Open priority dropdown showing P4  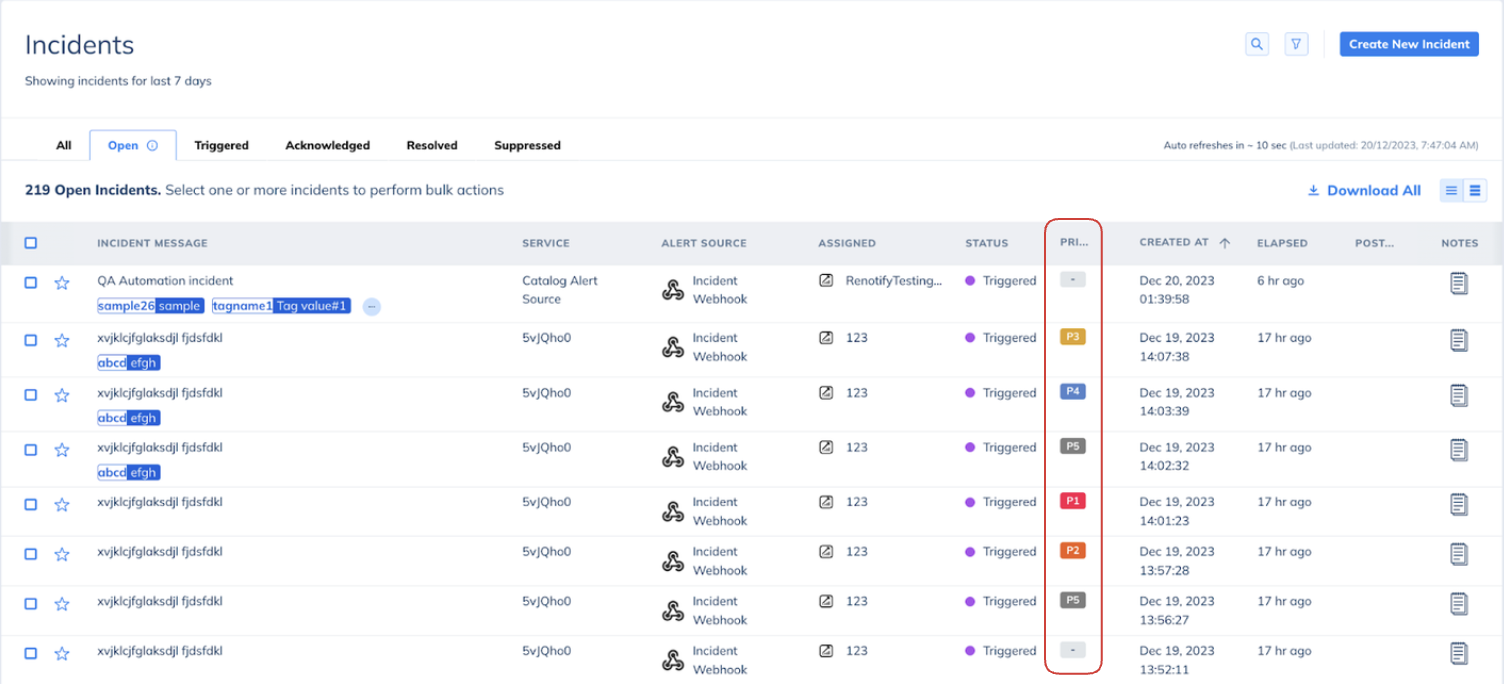(1072, 392)
